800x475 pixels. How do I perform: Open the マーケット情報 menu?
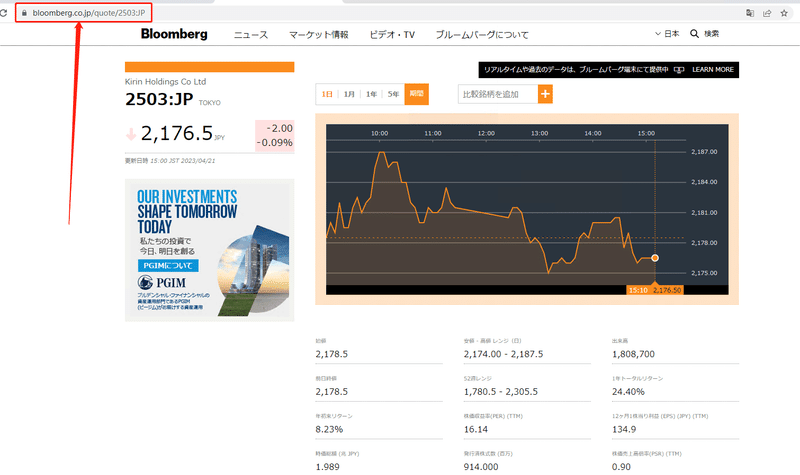coord(319,35)
